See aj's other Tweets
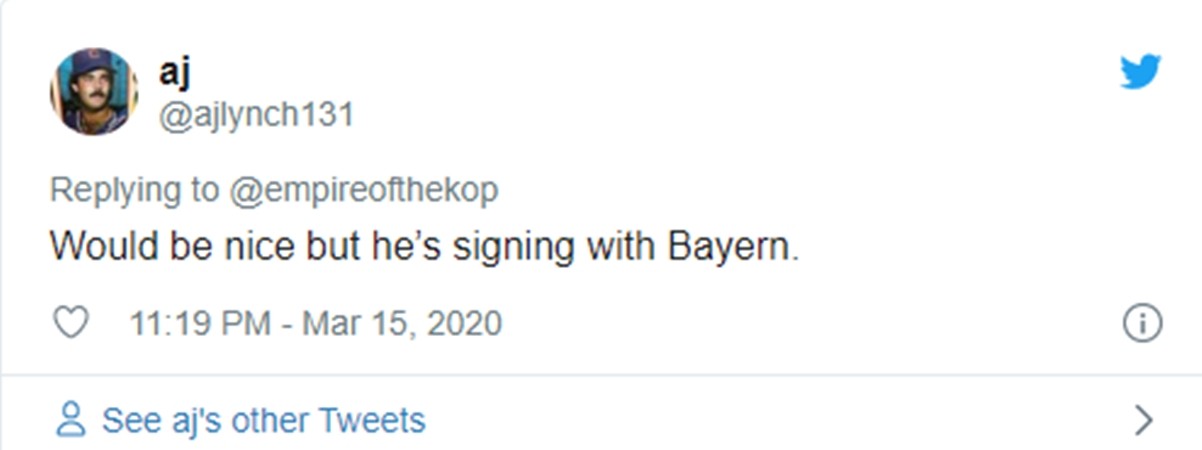Screen dimensions: 1202x450 [x=263, y=420]
